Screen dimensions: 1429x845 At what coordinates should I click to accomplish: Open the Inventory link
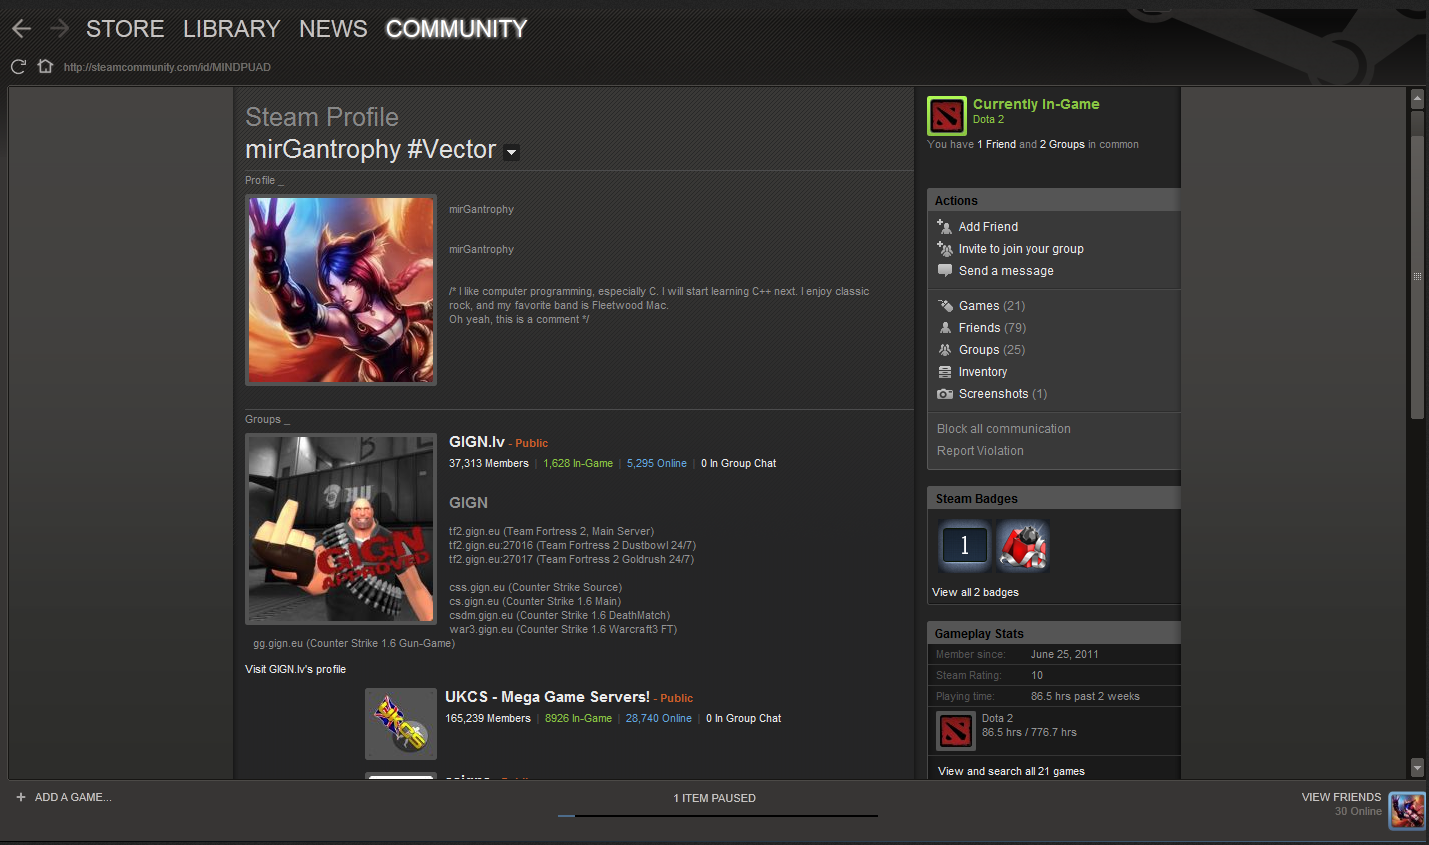pyautogui.click(x=983, y=372)
